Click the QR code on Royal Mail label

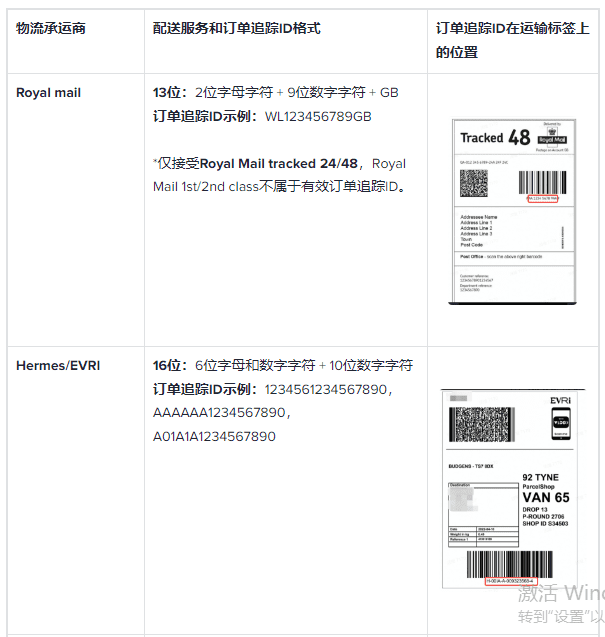(473, 183)
